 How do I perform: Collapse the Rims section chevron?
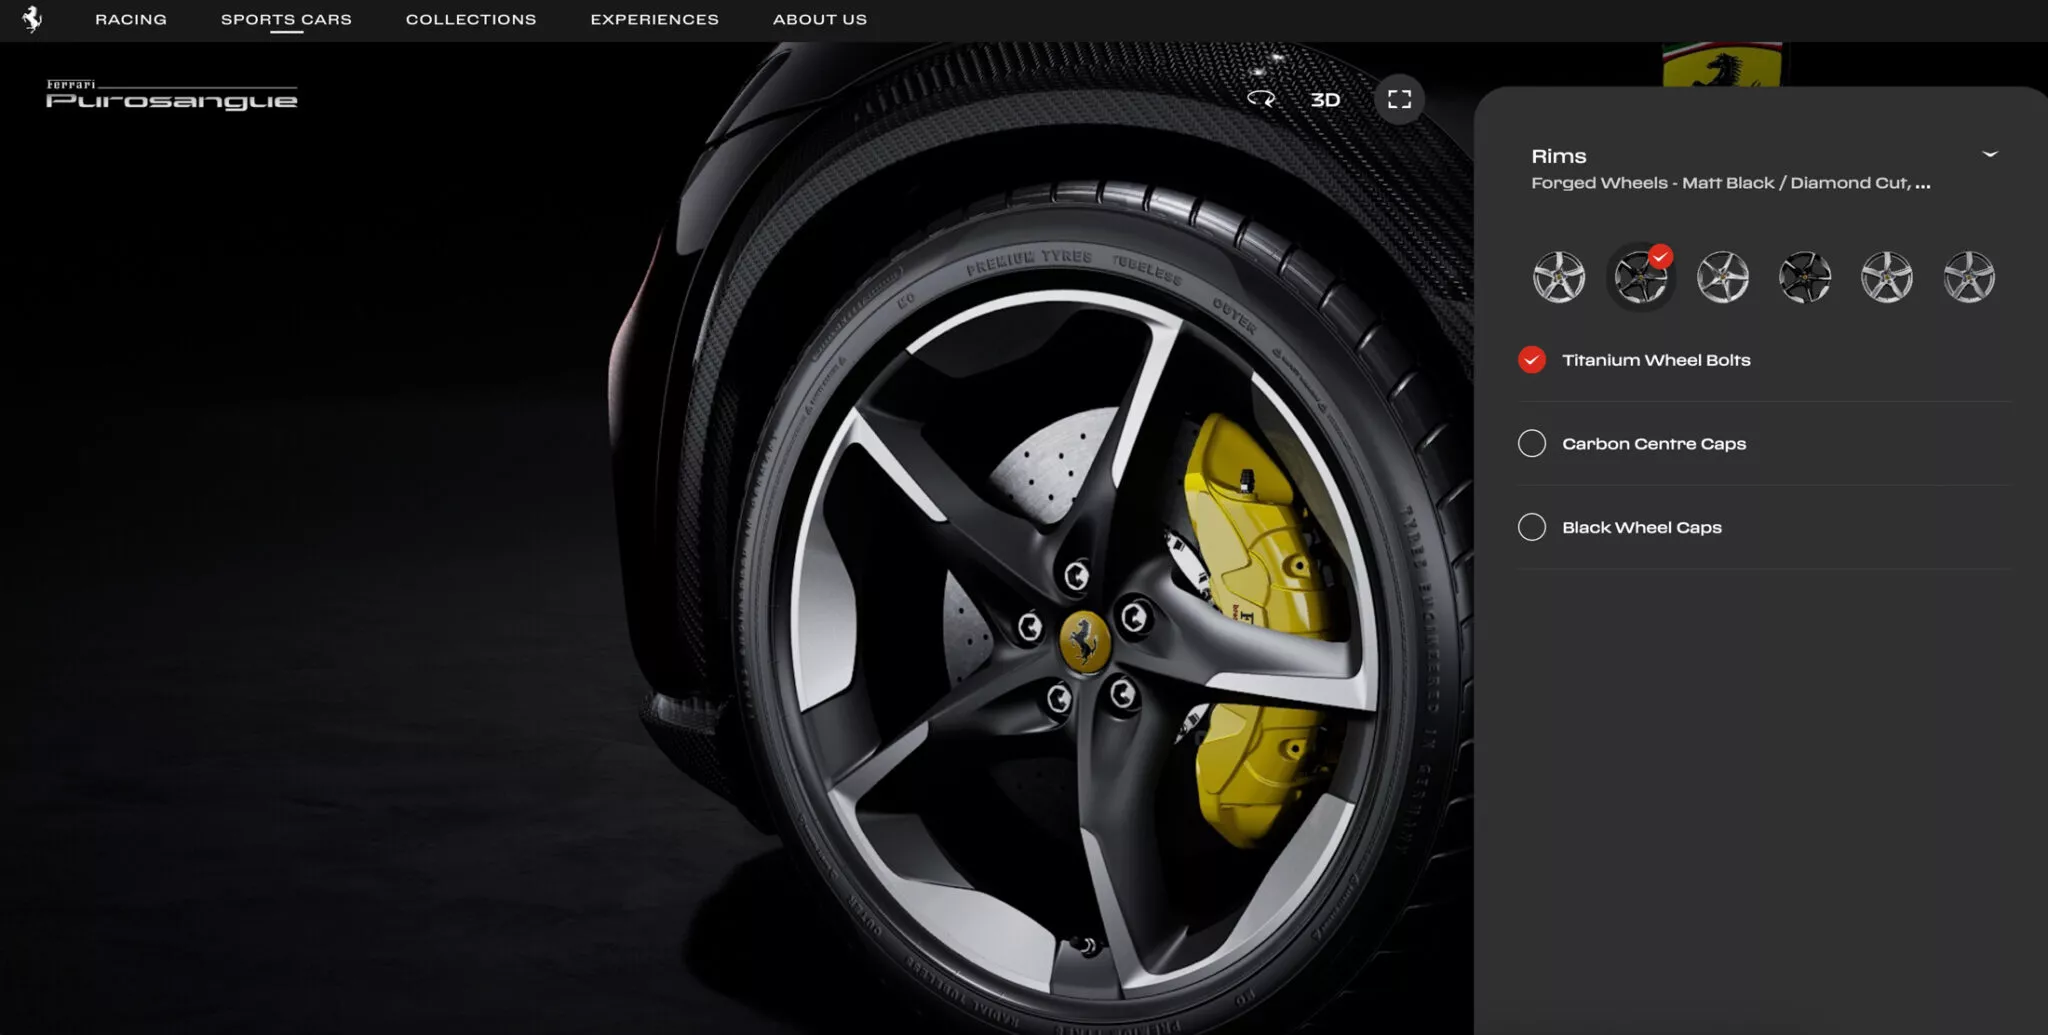coord(1990,155)
